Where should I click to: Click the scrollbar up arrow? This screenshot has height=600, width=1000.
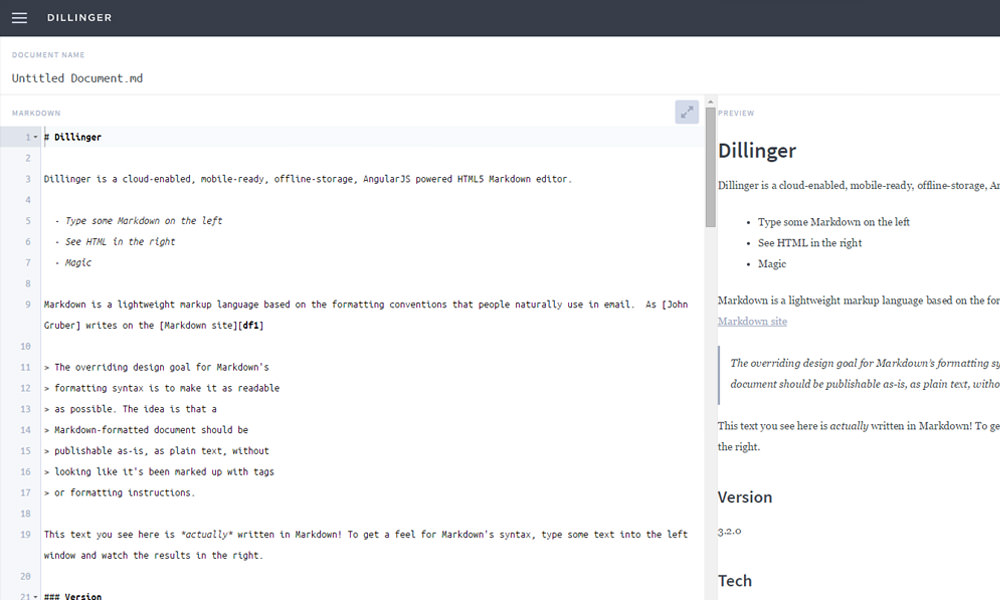click(710, 101)
